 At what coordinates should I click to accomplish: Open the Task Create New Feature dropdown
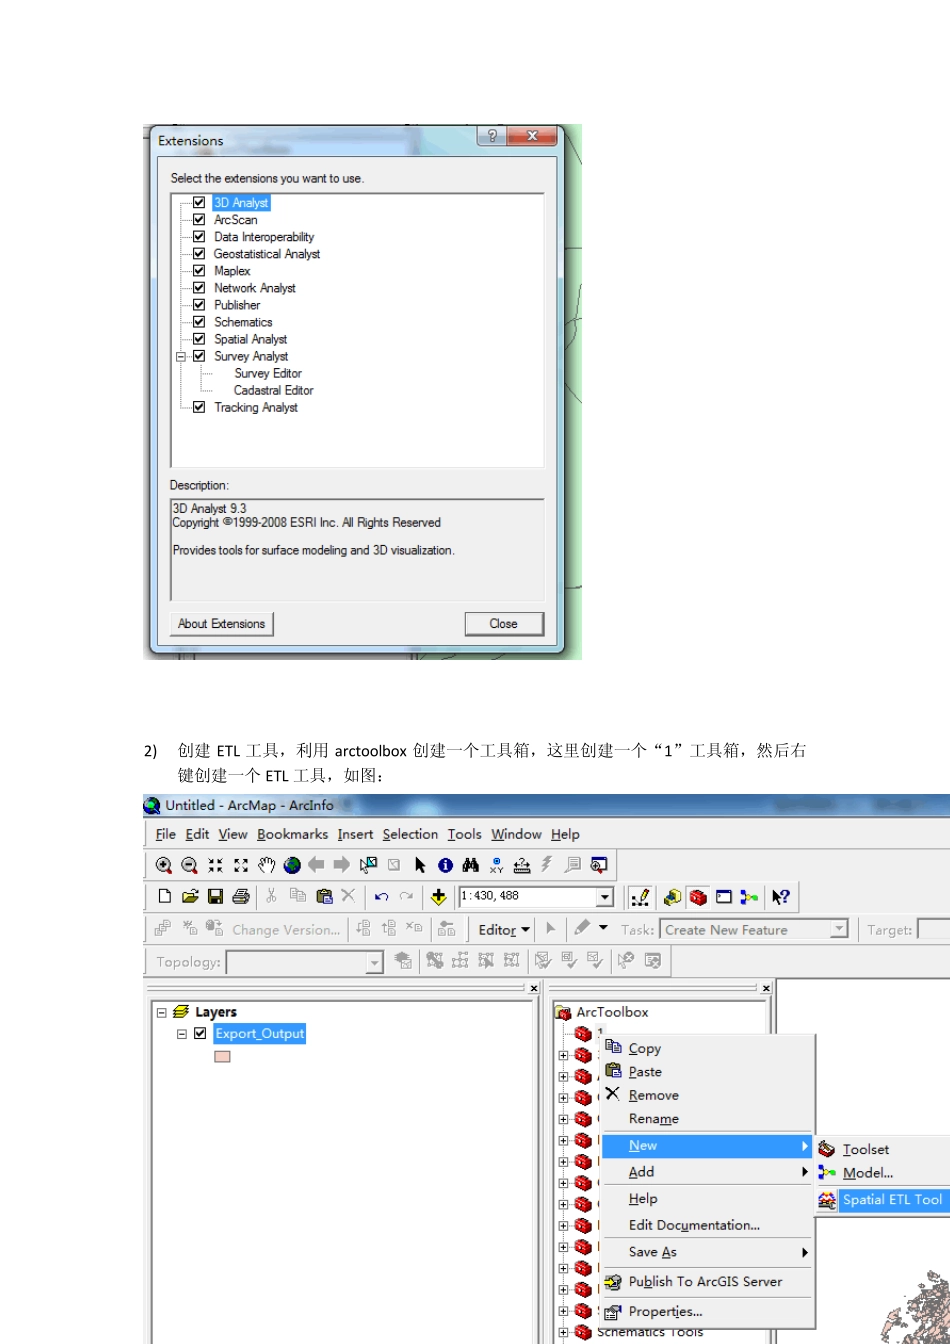tap(839, 930)
